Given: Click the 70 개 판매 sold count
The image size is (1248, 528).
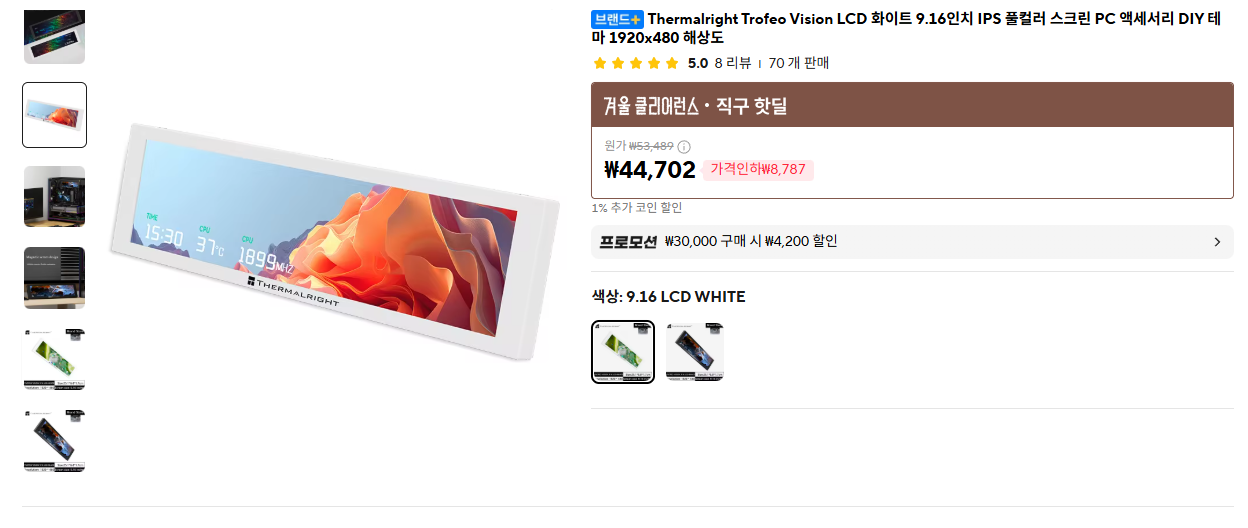Looking at the screenshot, I should click(x=798, y=63).
